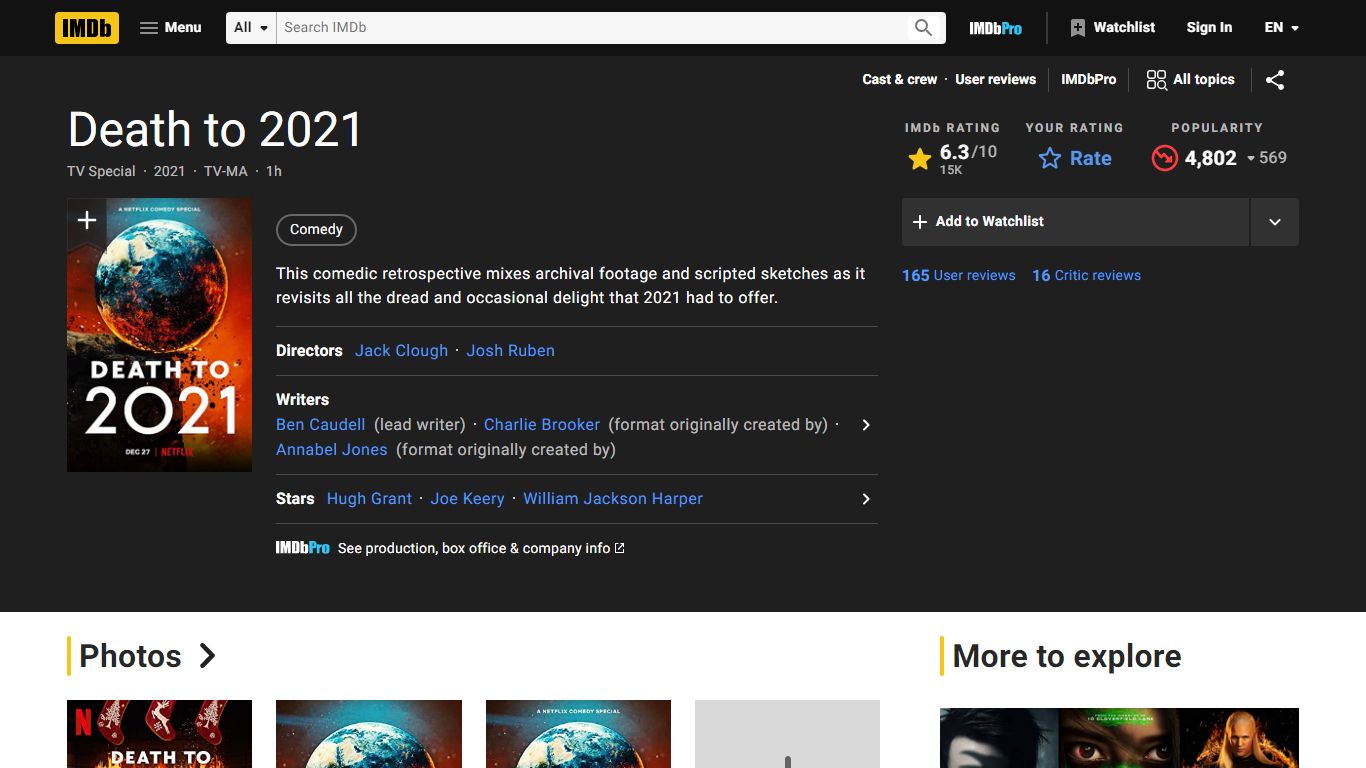Viewport: 1366px width, 768px height.
Task: Open 165 User reviews
Action: [958, 276]
